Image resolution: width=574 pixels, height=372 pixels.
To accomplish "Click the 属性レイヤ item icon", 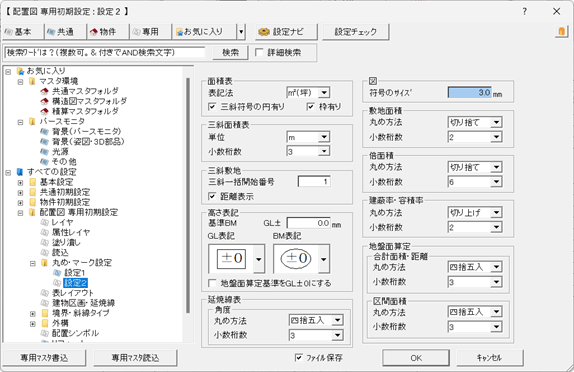I will coord(45,232).
